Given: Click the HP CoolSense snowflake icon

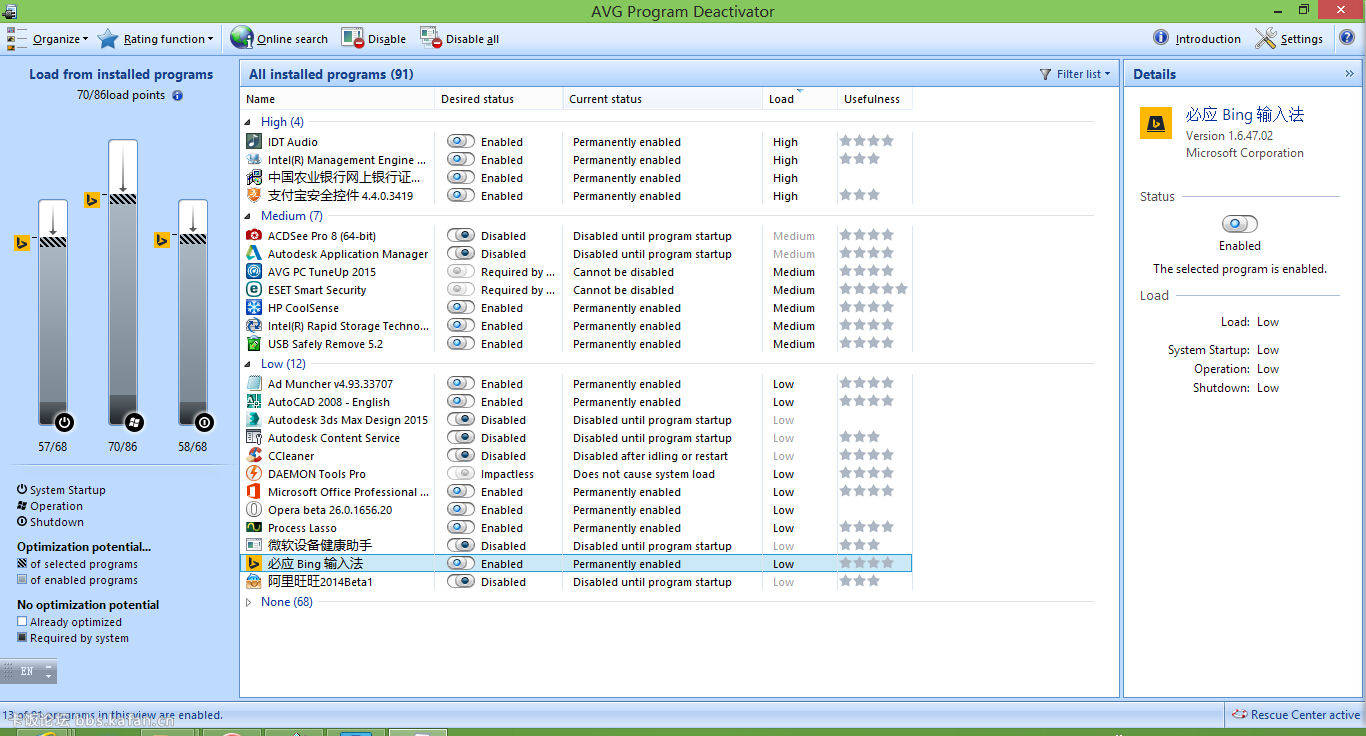Looking at the screenshot, I should pos(254,308).
